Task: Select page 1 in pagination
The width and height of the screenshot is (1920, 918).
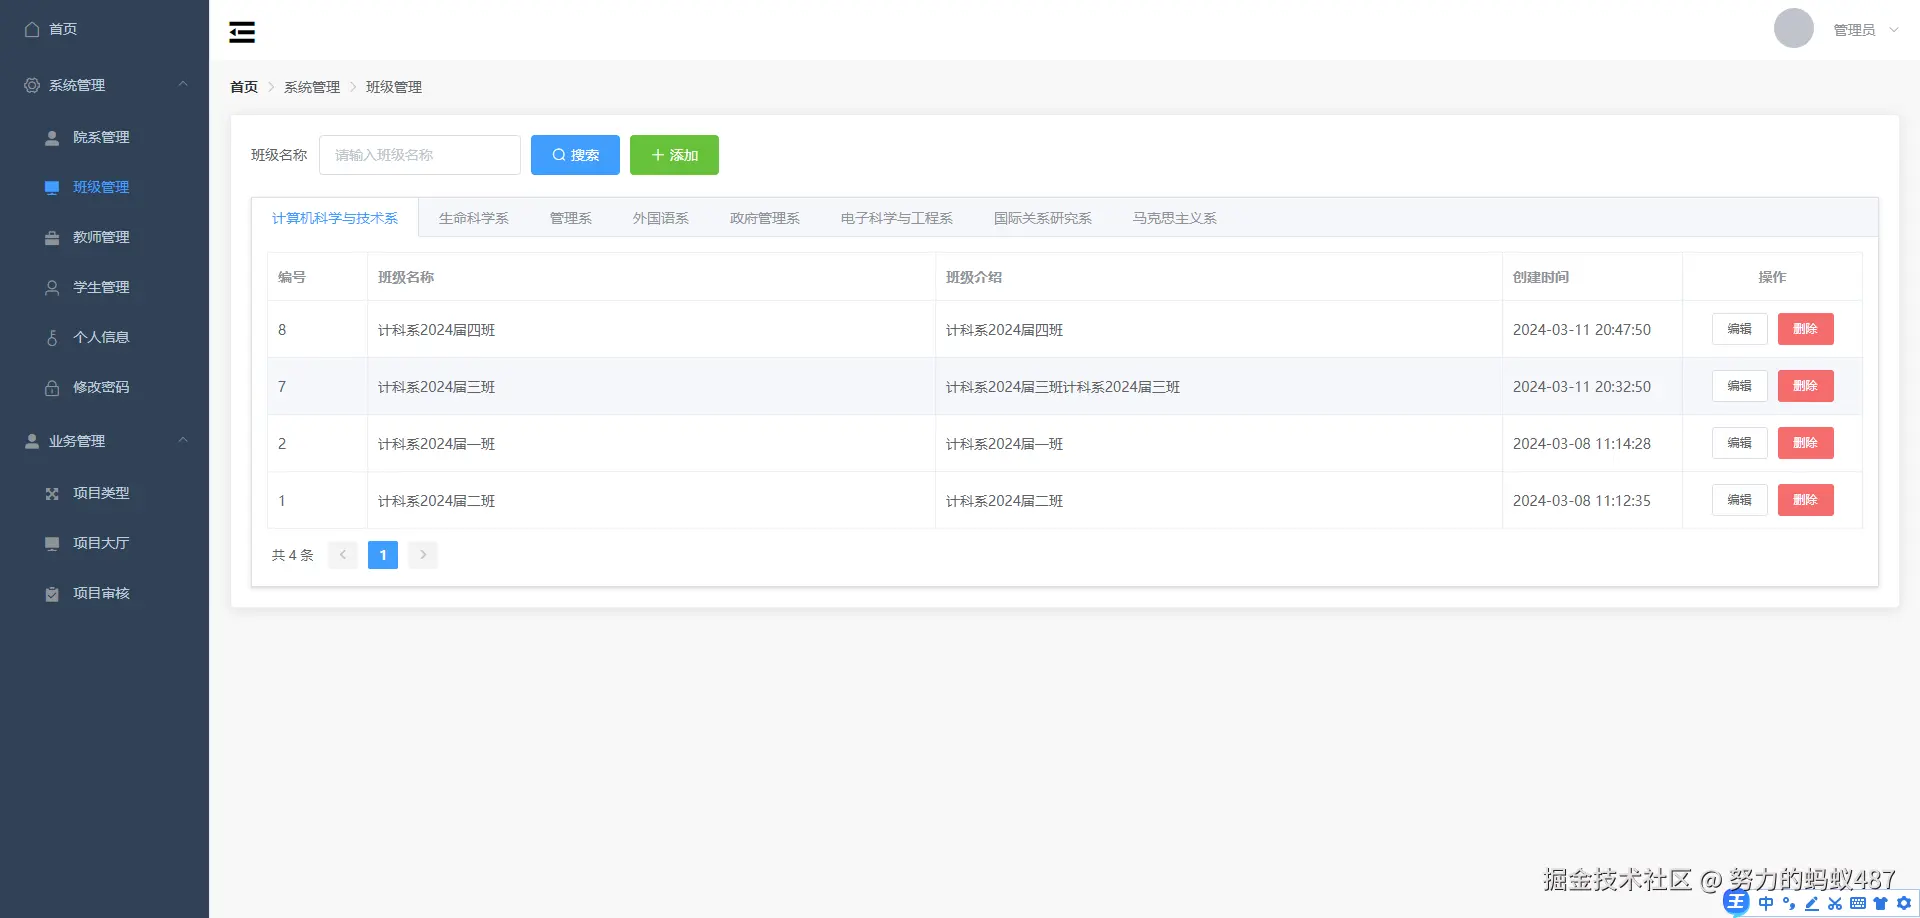Action: tap(383, 555)
